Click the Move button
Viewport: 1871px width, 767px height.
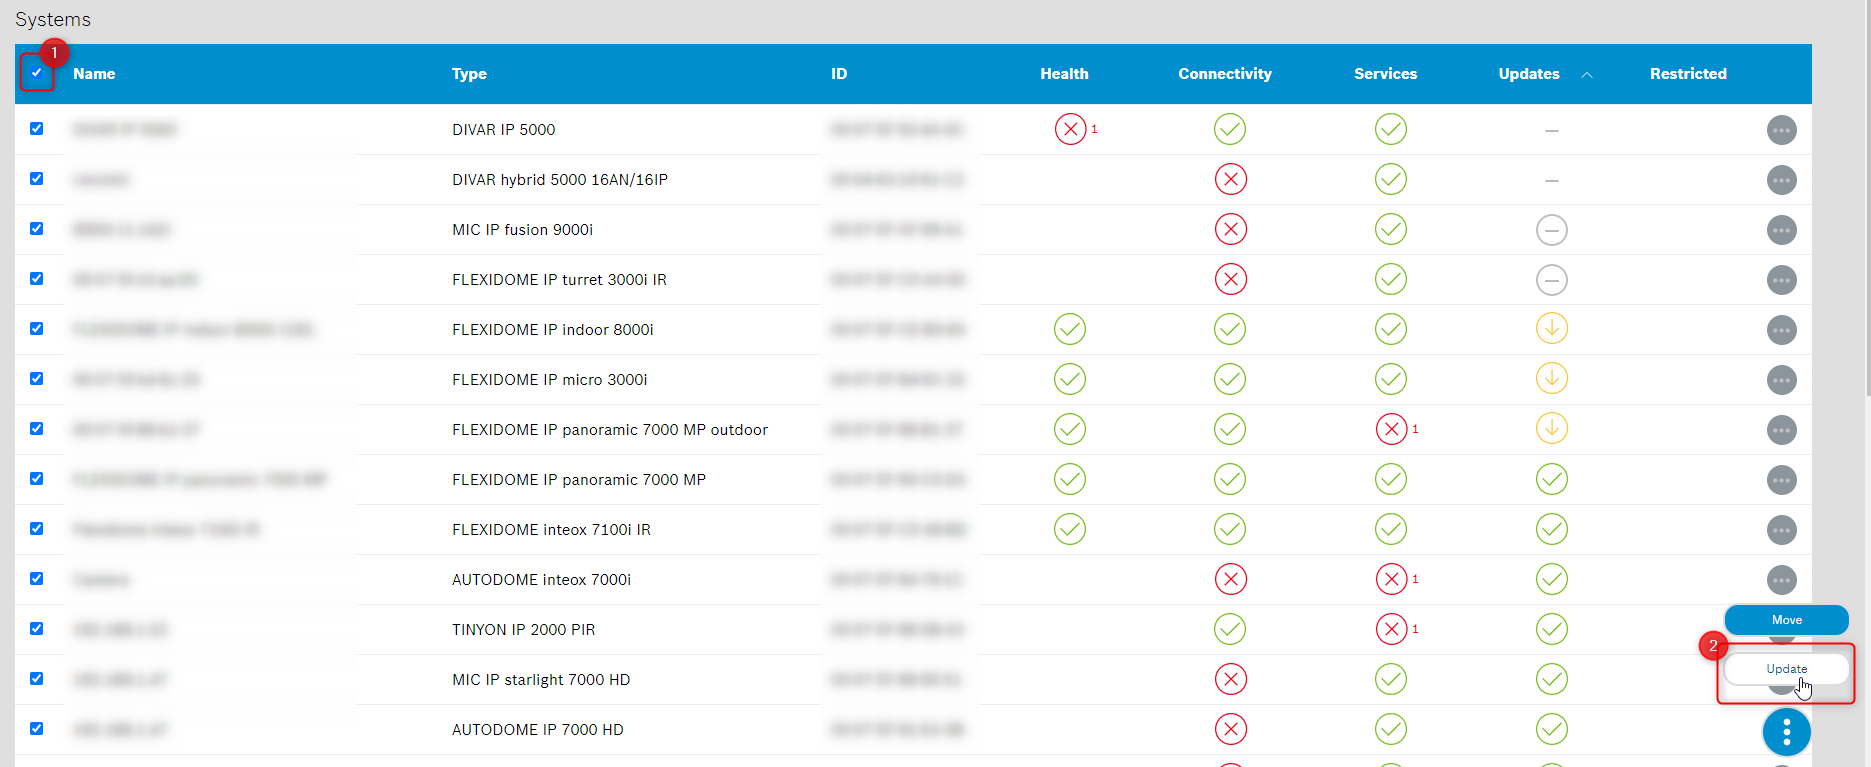point(1786,620)
